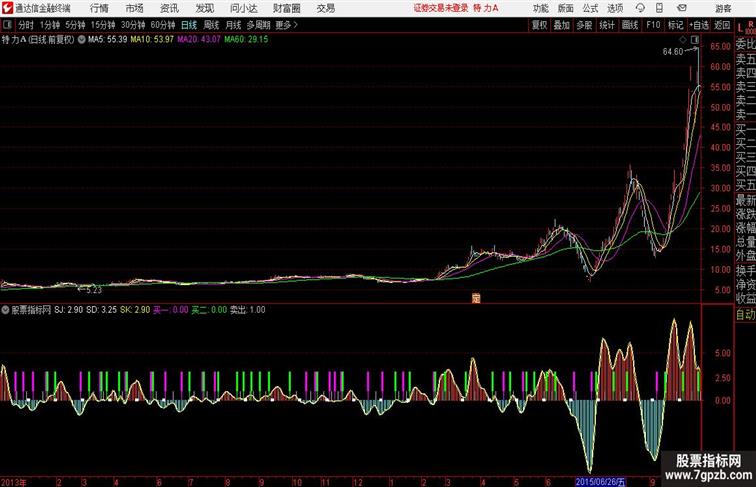756x487 pixels.
Task: Open the 市场 menu
Action: tap(135, 8)
